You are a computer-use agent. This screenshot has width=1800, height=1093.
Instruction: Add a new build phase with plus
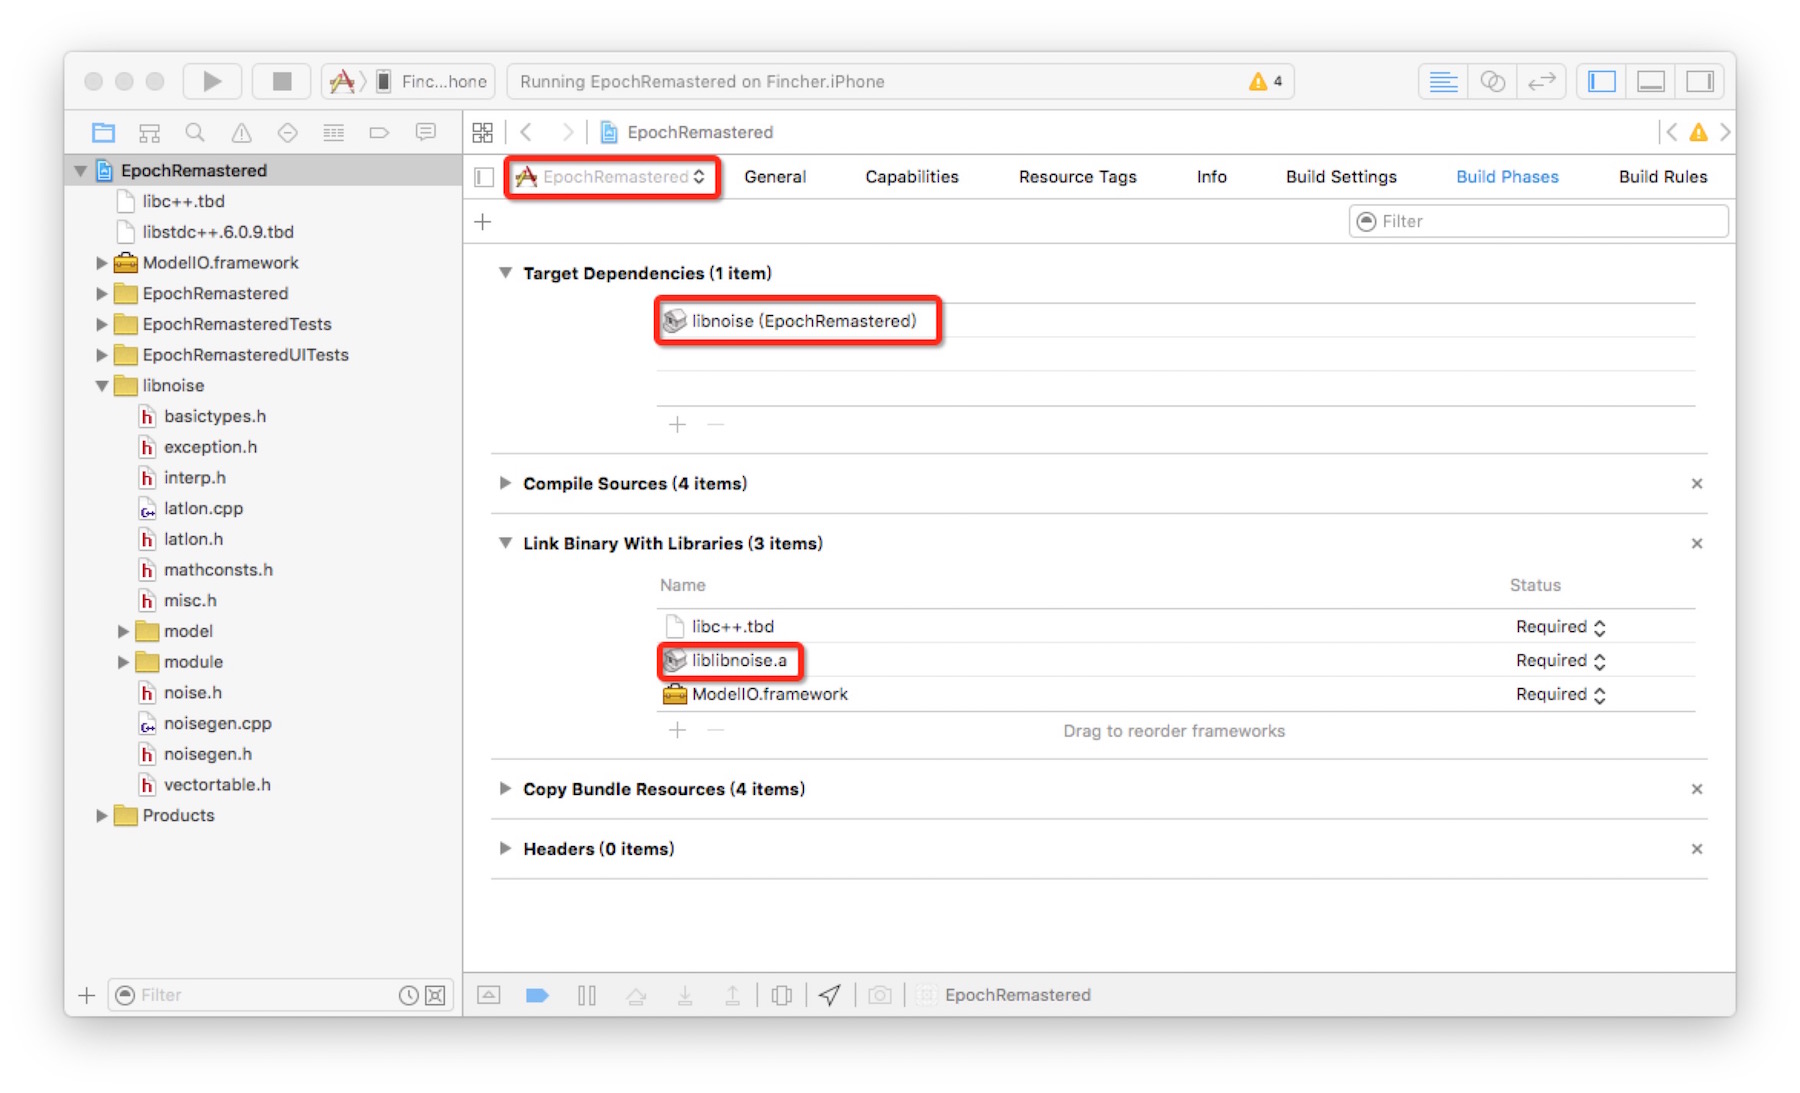(483, 222)
